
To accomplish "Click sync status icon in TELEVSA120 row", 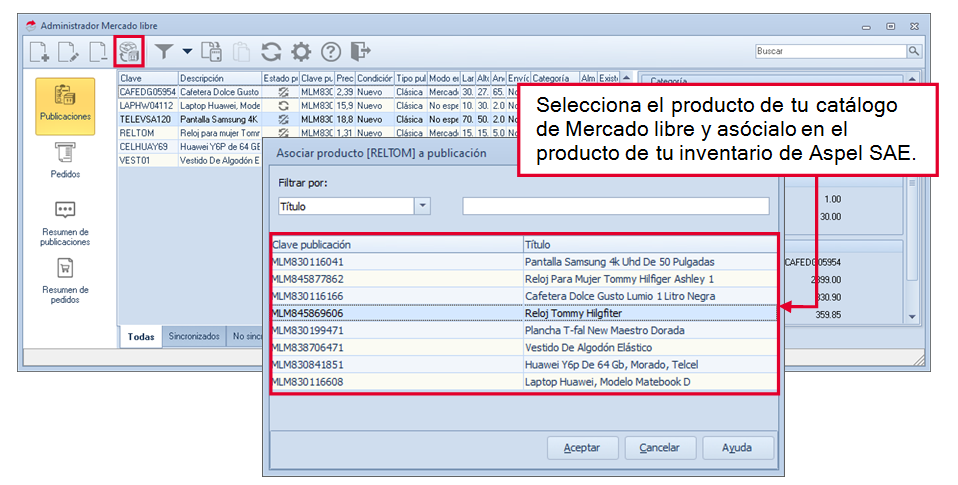I will click(283, 119).
